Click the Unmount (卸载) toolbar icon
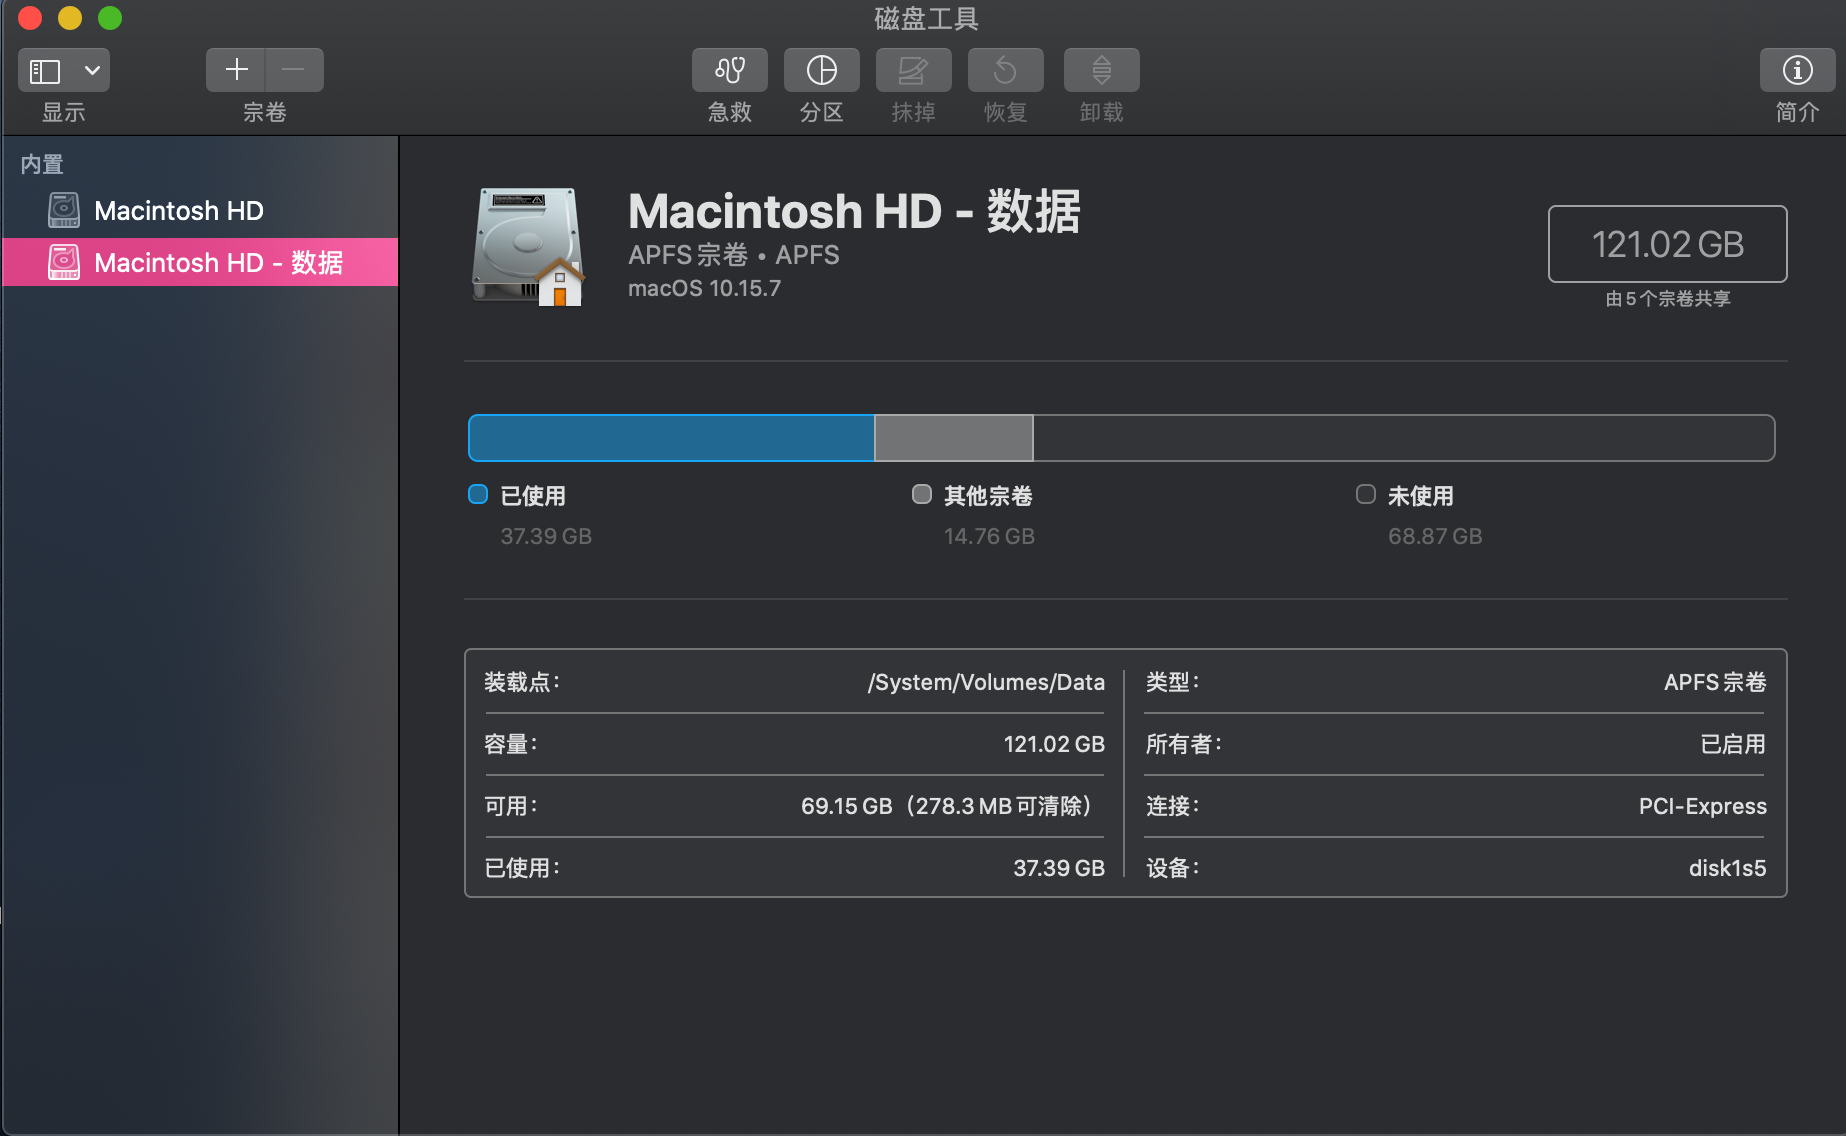Image resolution: width=1846 pixels, height=1136 pixels. pyautogui.click(x=1102, y=70)
